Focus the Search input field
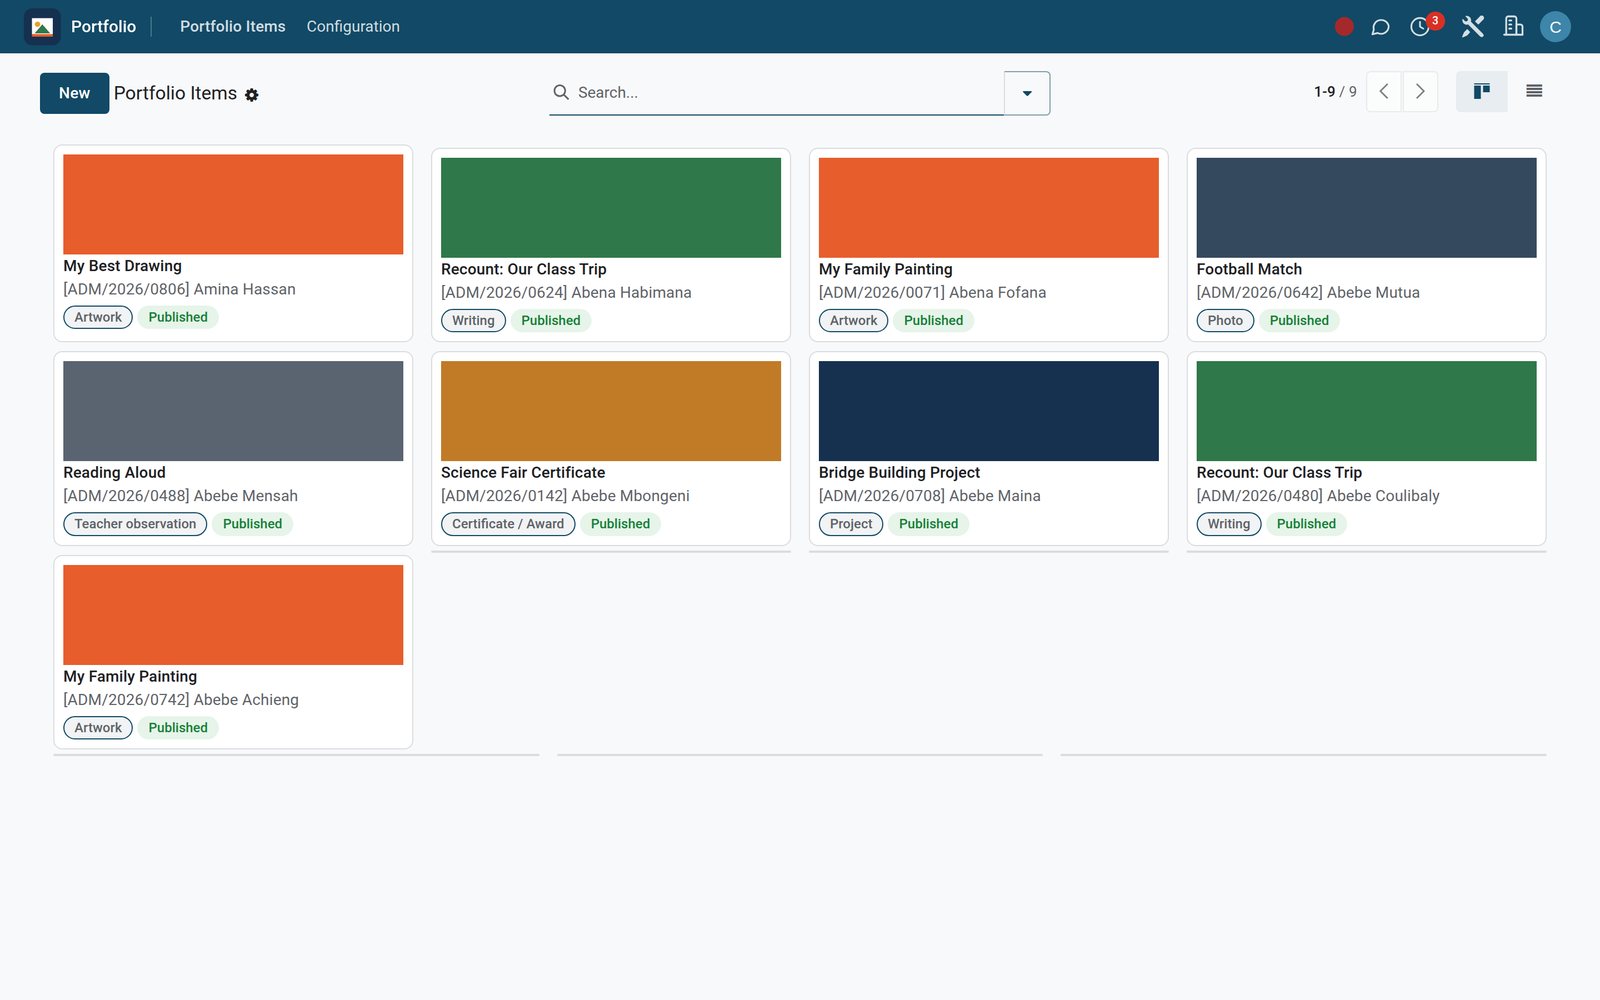 tap(788, 93)
